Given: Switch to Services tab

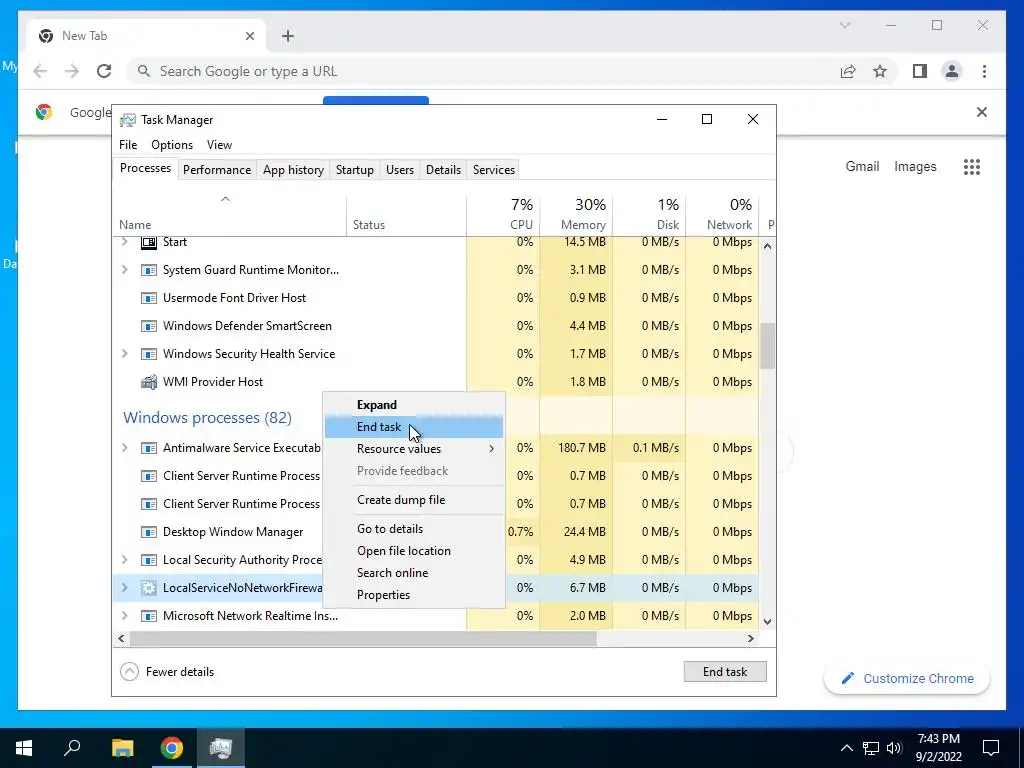Looking at the screenshot, I should pos(494,170).
